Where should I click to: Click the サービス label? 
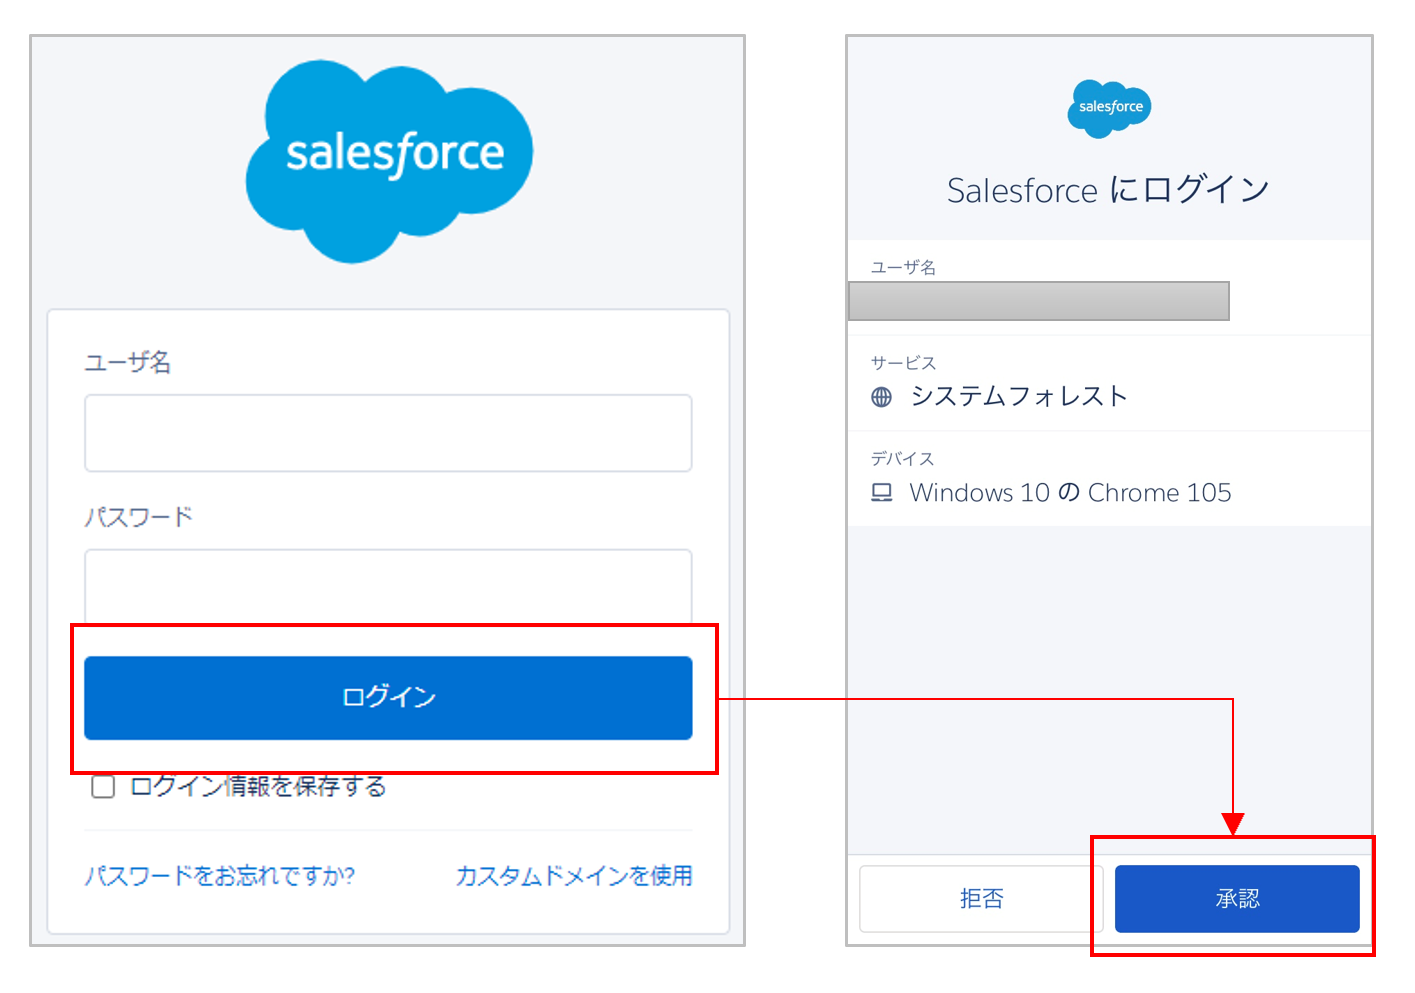coord(903,363)
